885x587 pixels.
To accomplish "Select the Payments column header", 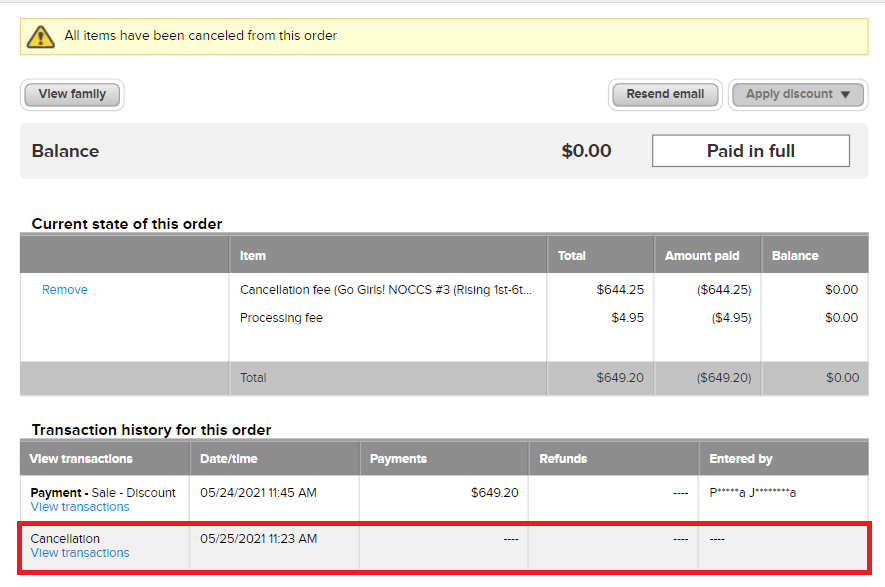I will coord(398,459).
